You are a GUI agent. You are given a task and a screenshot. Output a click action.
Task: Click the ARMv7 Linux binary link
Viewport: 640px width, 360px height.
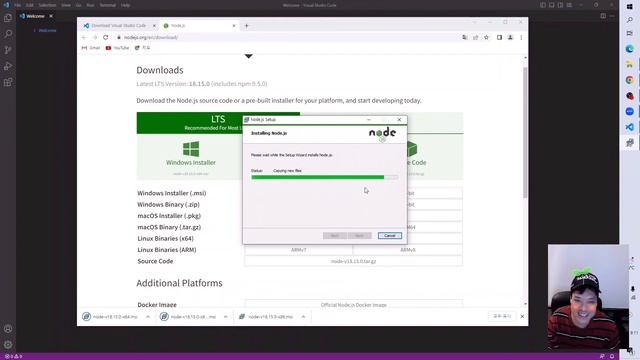click(x=299, y=250)
